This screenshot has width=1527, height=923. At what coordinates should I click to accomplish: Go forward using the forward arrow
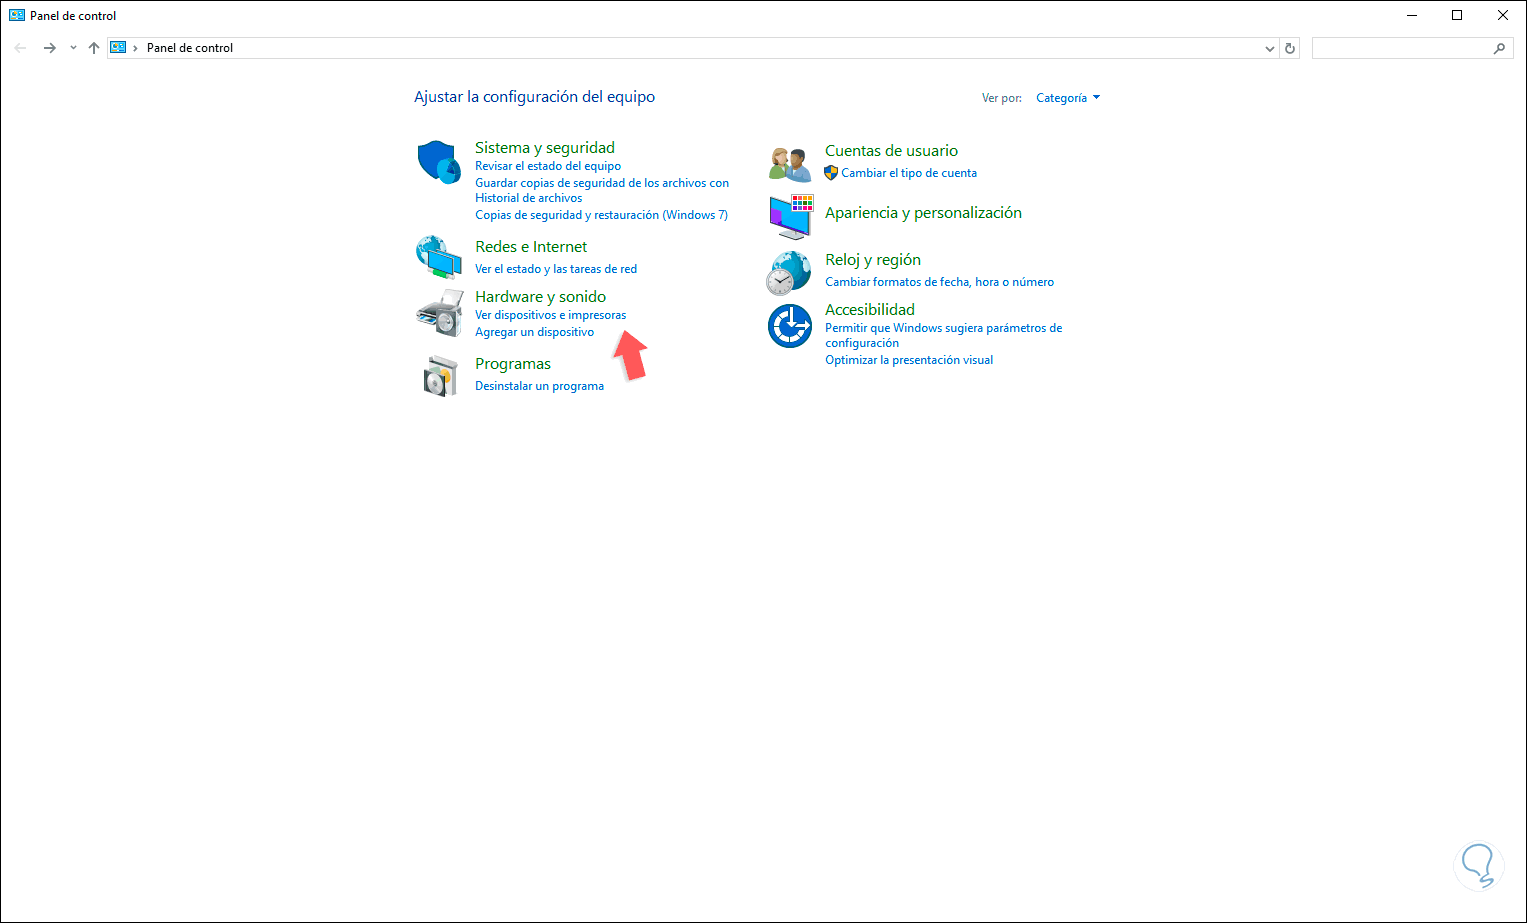point(49,48)
